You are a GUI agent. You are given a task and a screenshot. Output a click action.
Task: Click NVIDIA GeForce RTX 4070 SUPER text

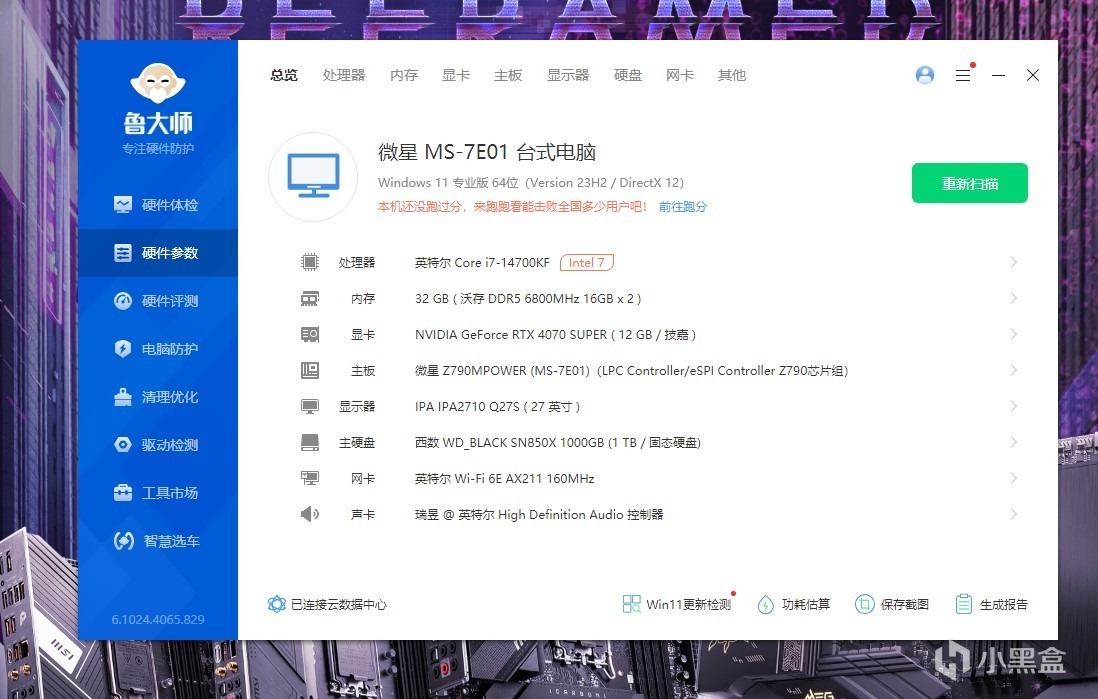point(555,335)
